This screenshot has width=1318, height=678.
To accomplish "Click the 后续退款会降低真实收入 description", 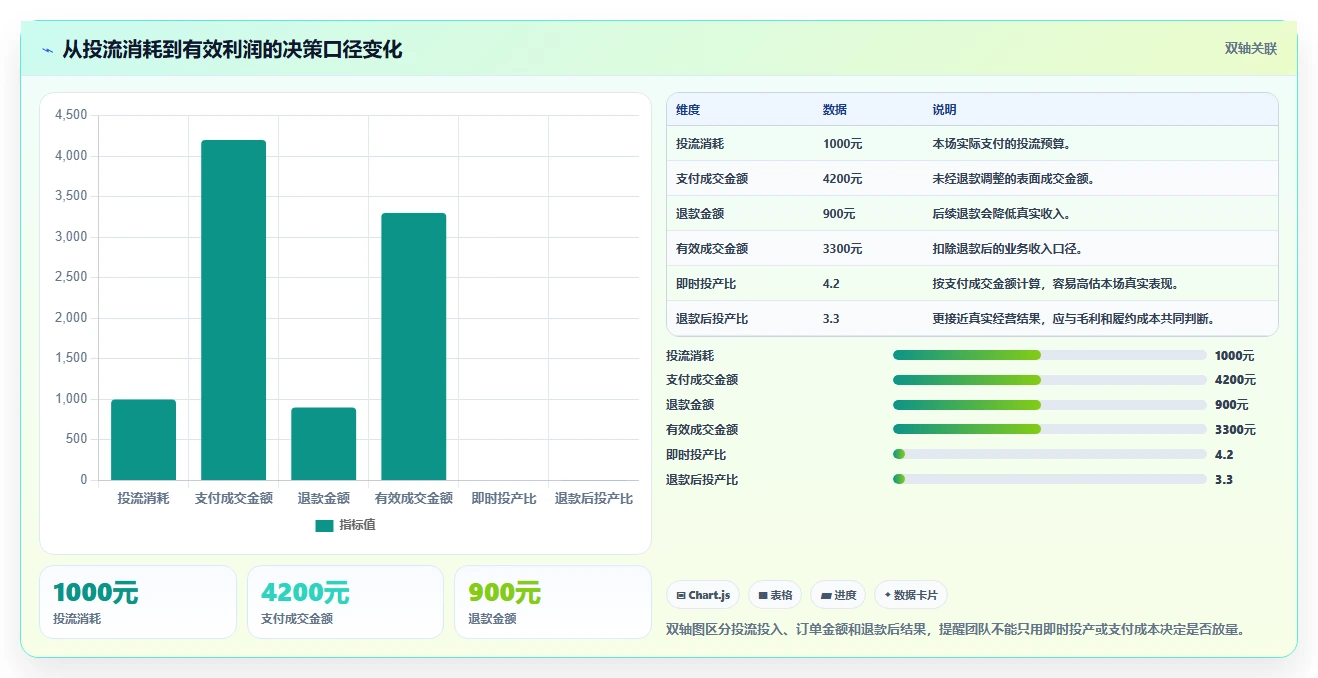I will point(1003,214).
